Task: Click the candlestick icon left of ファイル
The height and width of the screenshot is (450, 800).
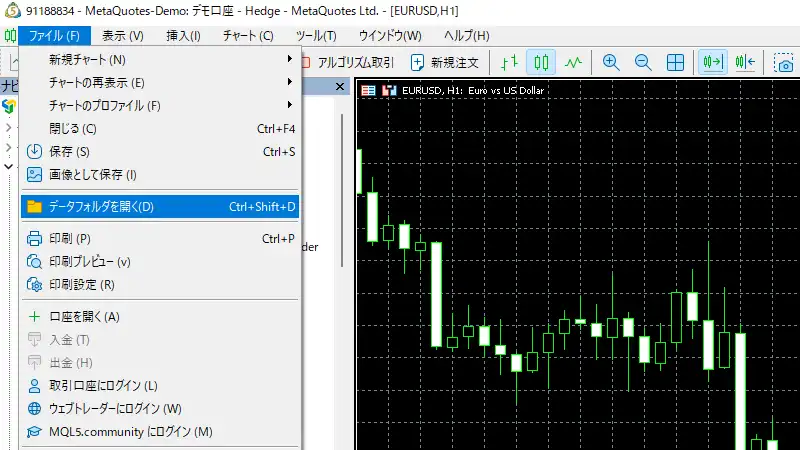Action: [x=10, y=36]
